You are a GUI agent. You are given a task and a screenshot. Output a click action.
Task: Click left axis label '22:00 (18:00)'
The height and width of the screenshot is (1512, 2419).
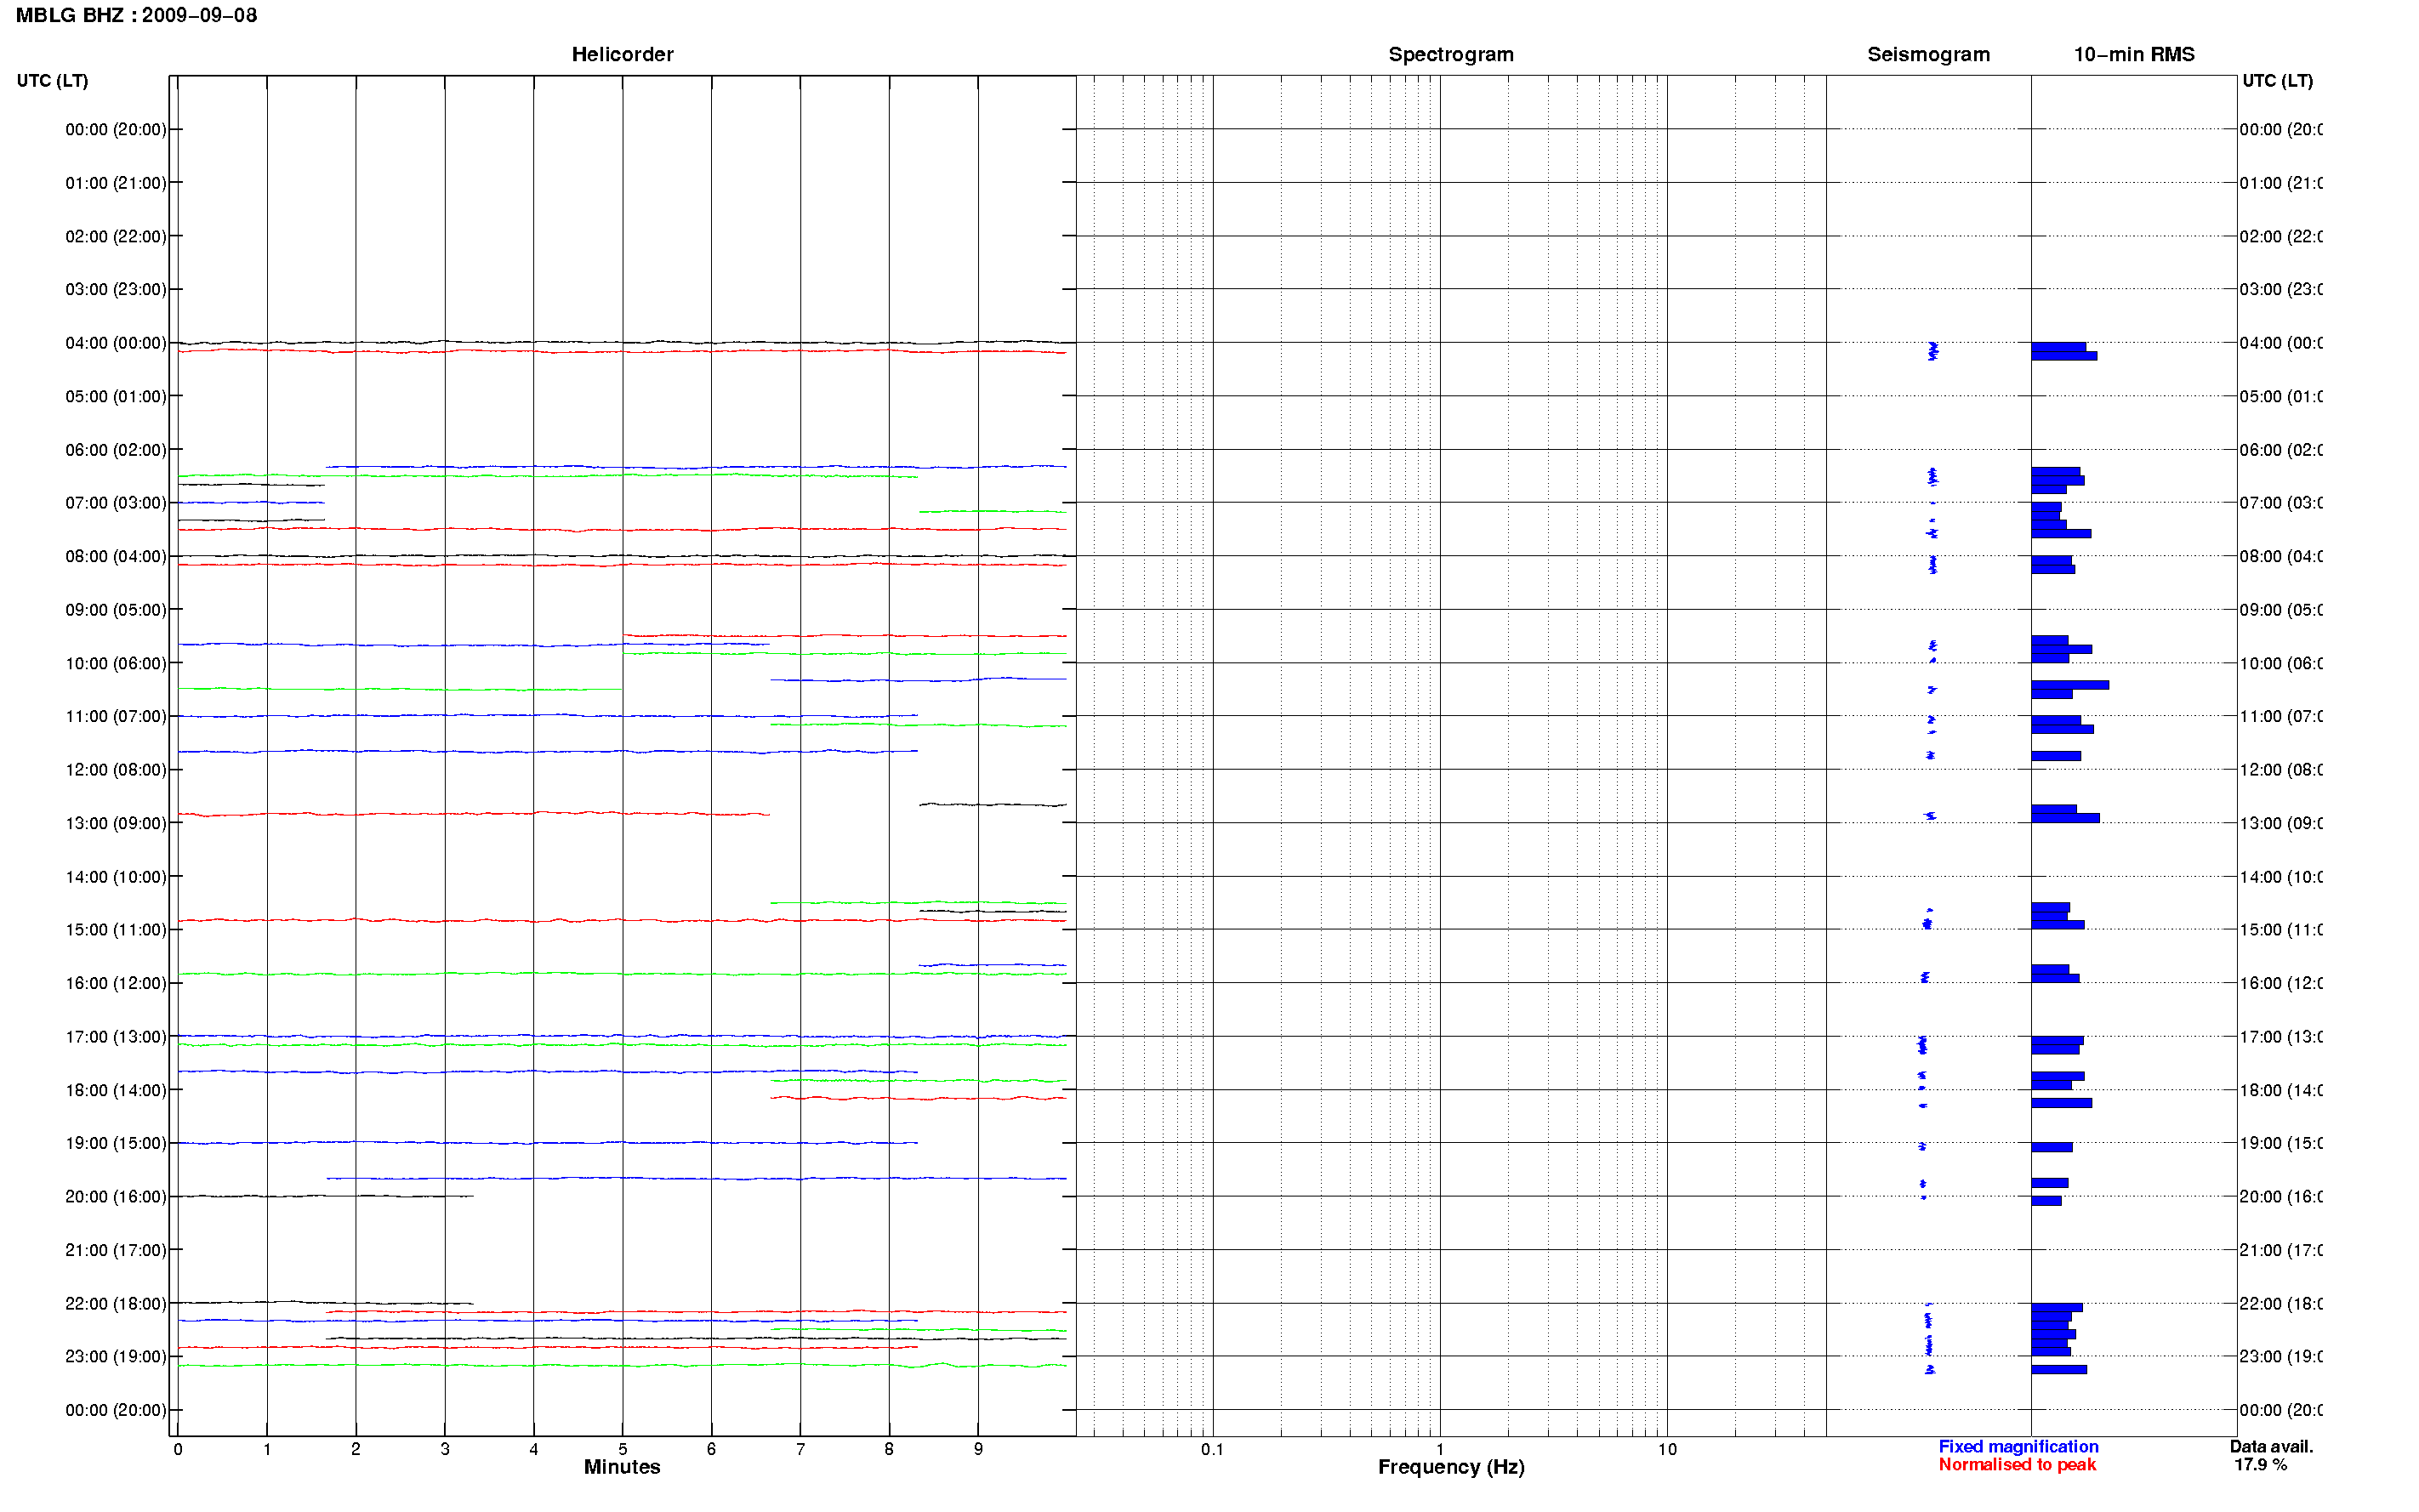116,1304
